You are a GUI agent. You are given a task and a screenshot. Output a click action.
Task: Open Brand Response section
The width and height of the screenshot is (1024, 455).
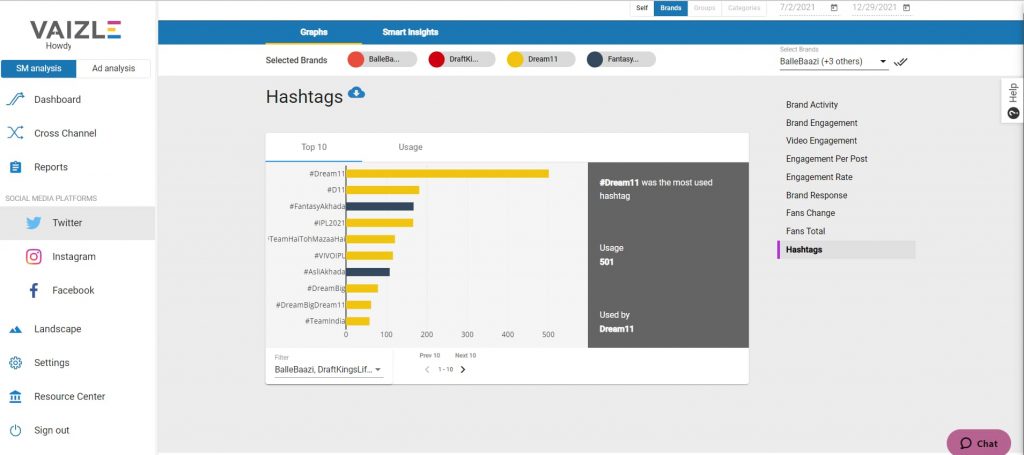pyautogui.click(x=816, y=195)
